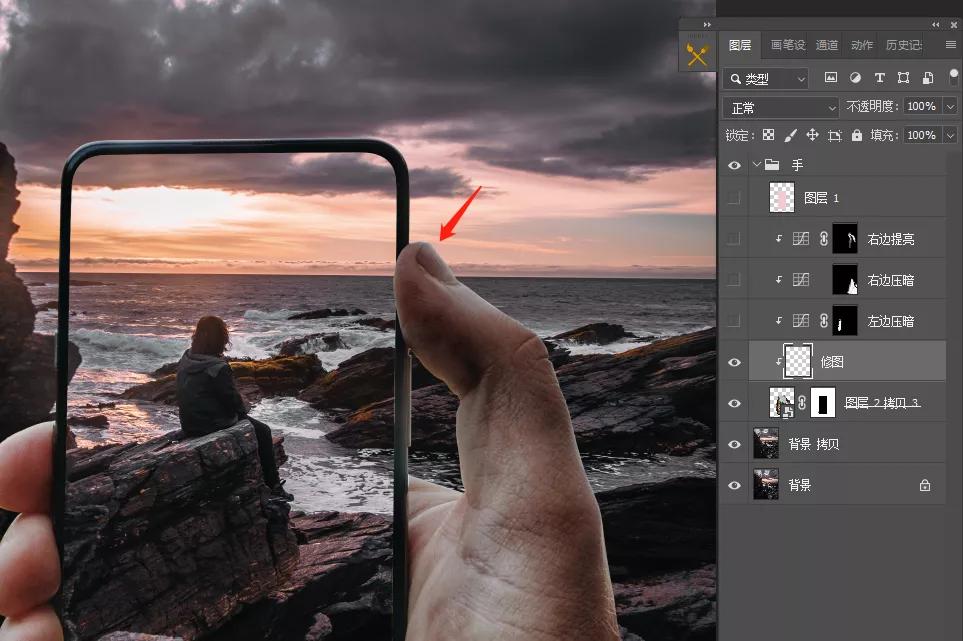Lock artboard nesting crop icon
The width and height of the screenshot is (963, 641).
[x=834, y=135]
